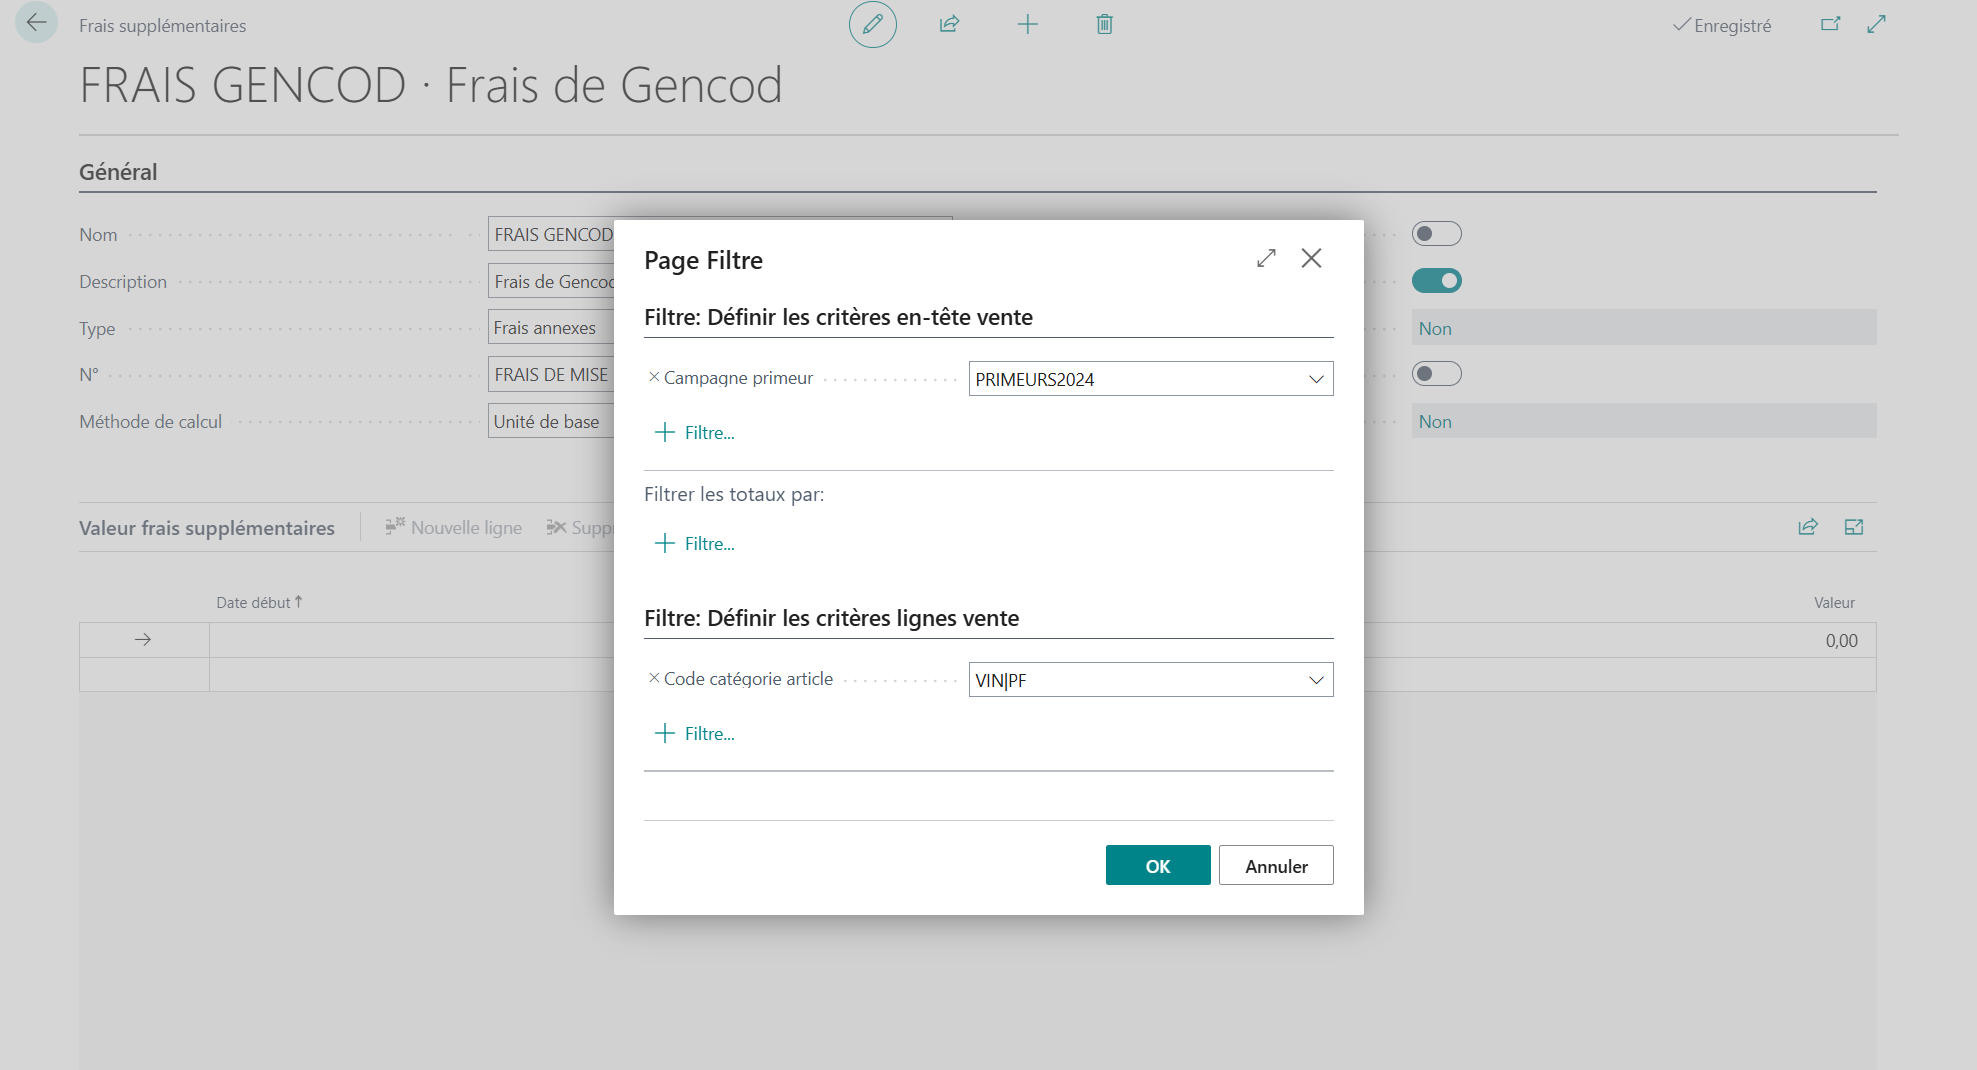Screen dimensions: 1977x1070
Task: Click Annuler to cancel
Action: (x=1276, y=866)
